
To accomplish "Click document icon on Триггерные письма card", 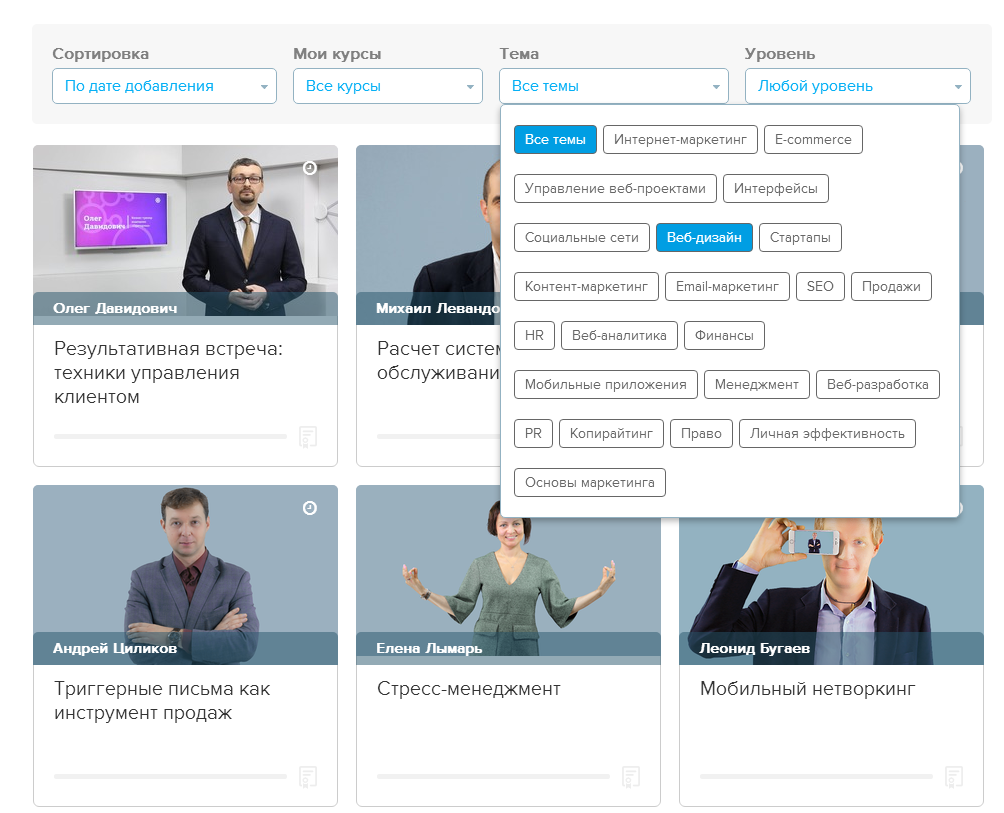I will pyautogui.click(x=308, y=776).
